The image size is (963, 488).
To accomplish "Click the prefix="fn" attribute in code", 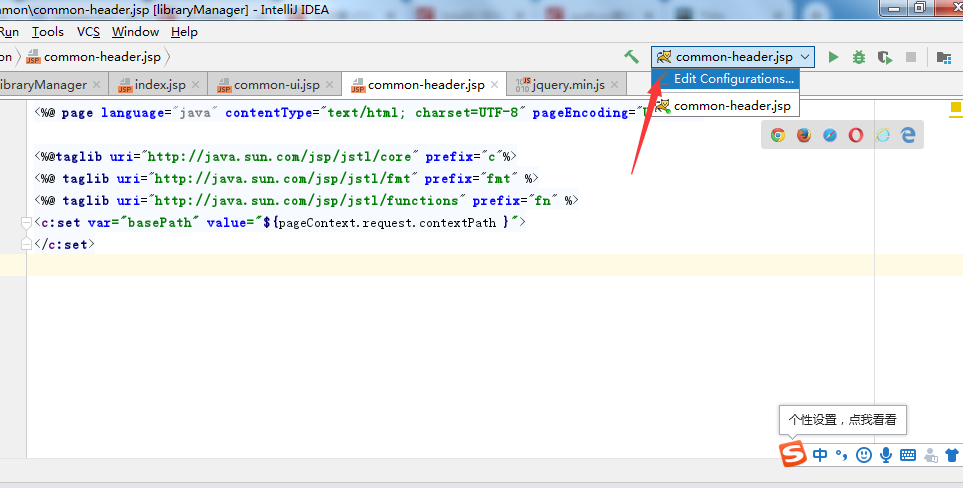I will pos(515,201).
